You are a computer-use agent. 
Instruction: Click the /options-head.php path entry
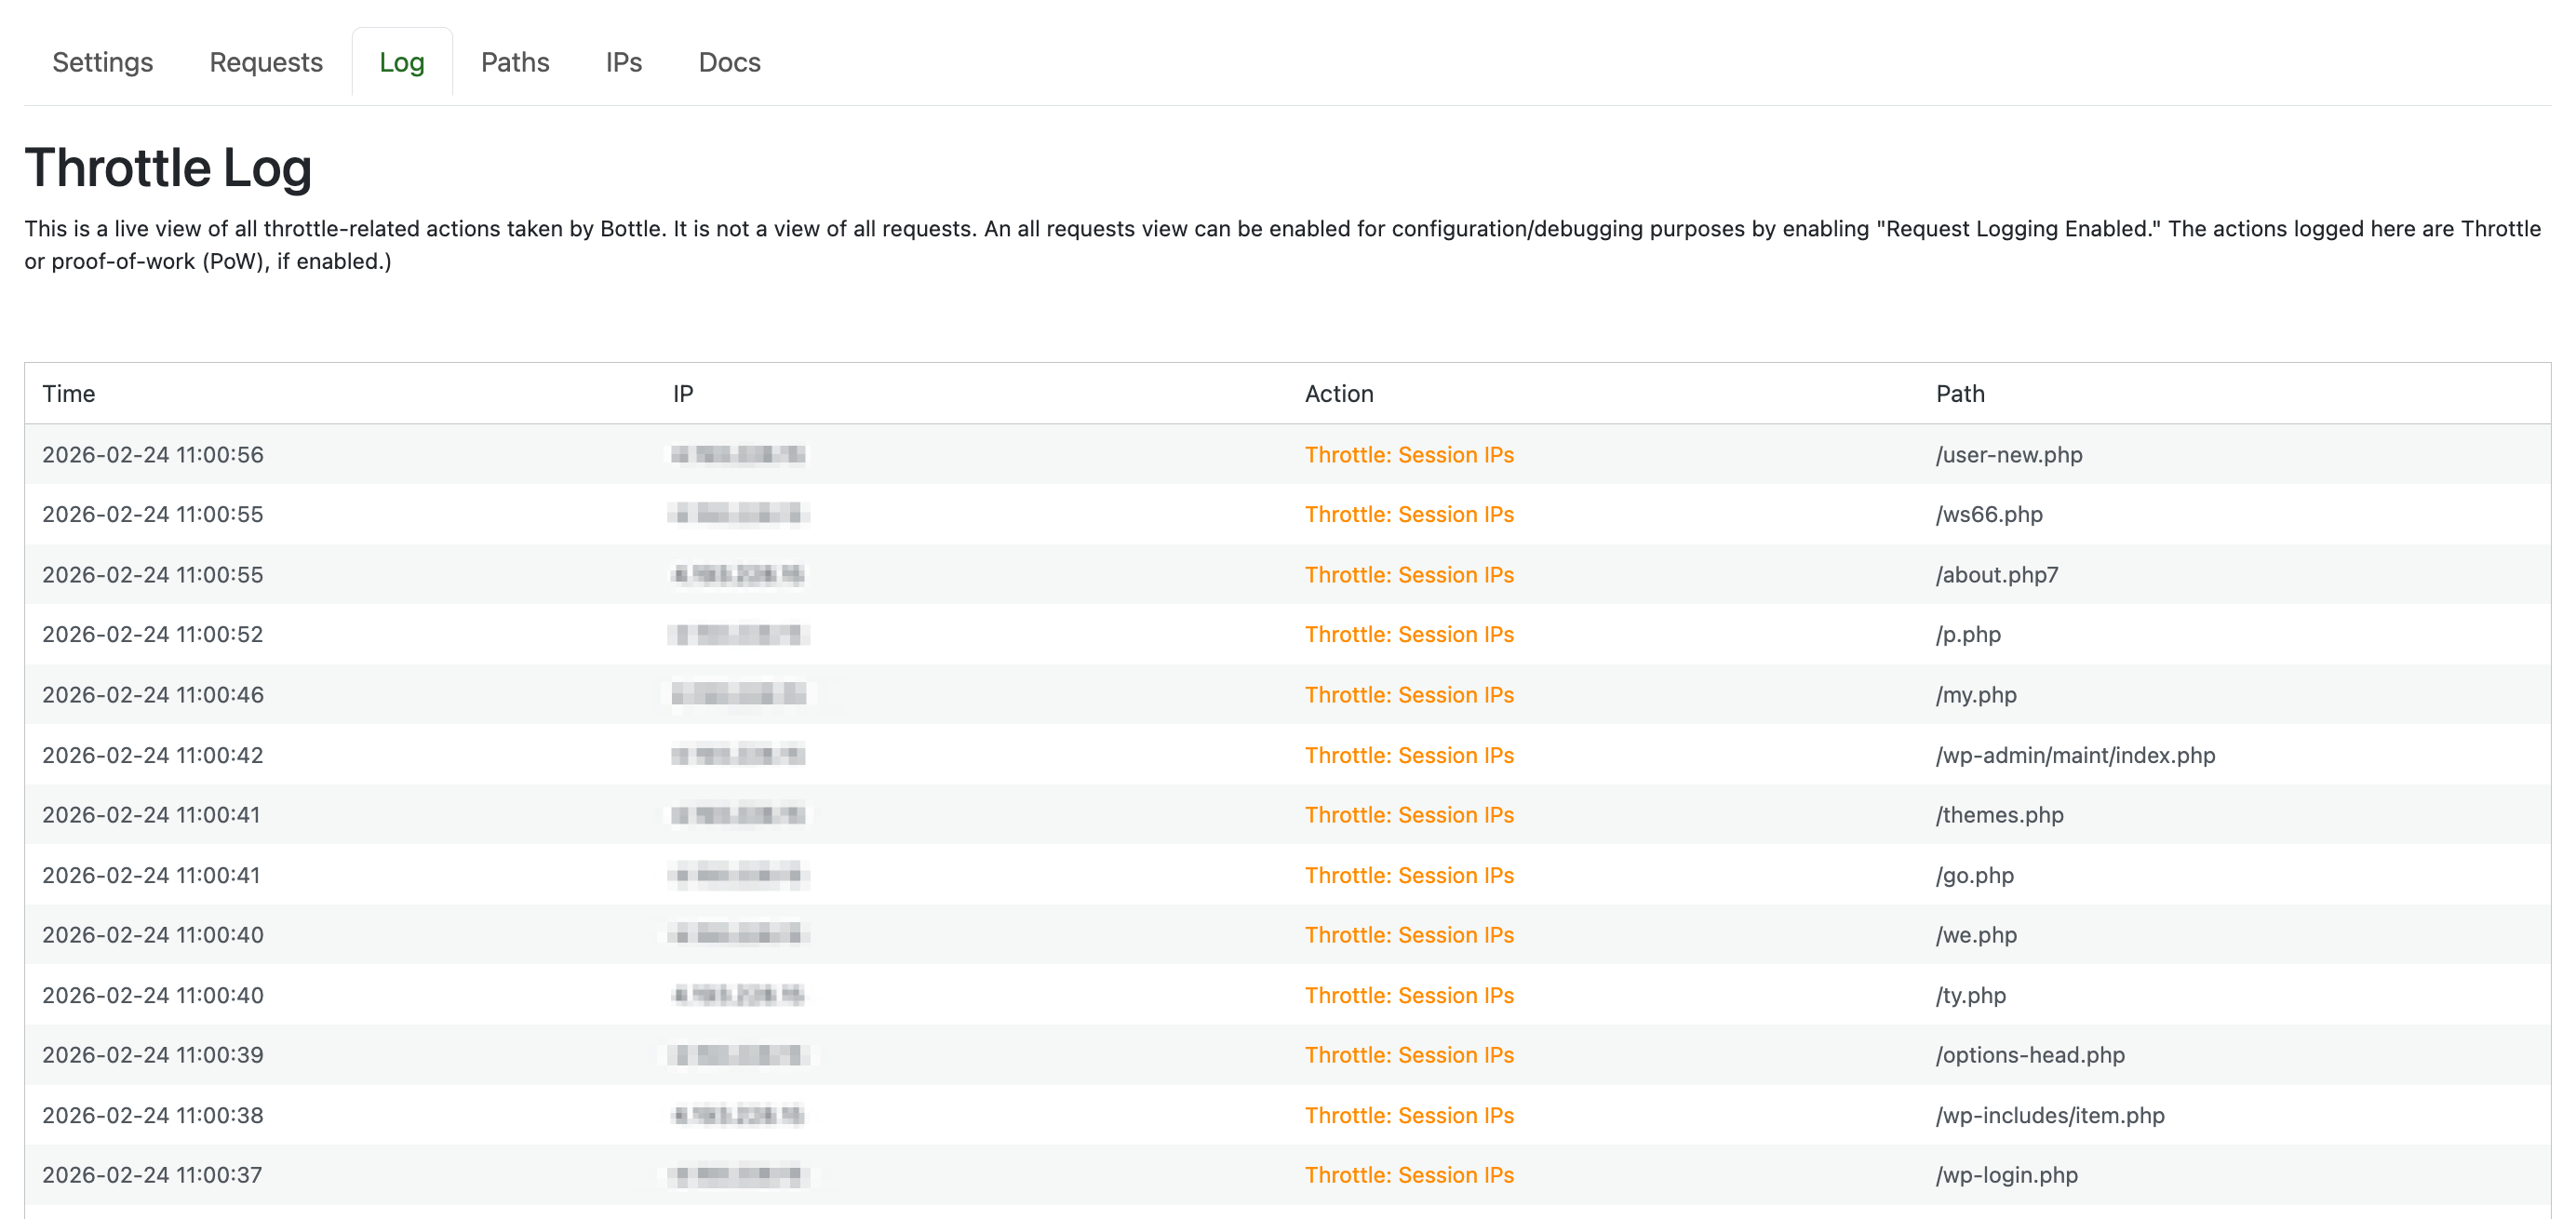2030,1055
